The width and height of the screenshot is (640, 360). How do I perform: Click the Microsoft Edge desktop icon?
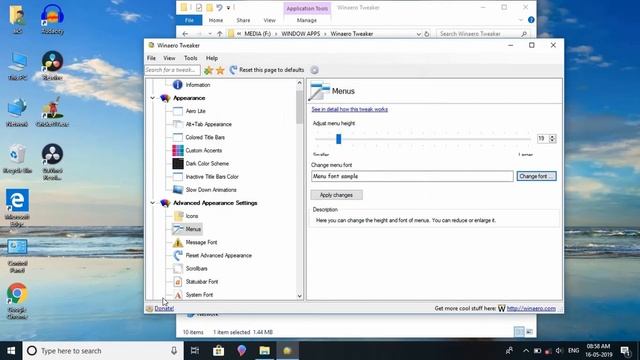point(17,208)
